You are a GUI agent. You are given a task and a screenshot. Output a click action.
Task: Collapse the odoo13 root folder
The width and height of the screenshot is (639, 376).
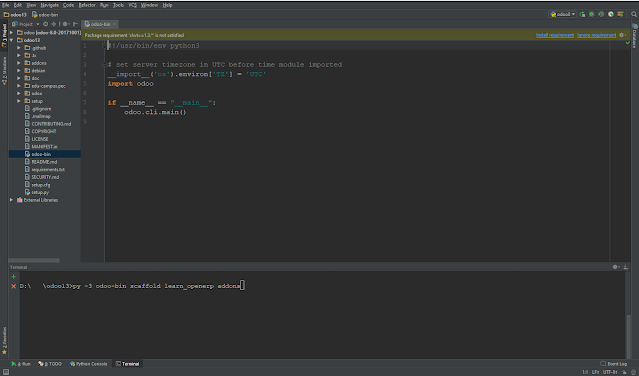[11, 40]
